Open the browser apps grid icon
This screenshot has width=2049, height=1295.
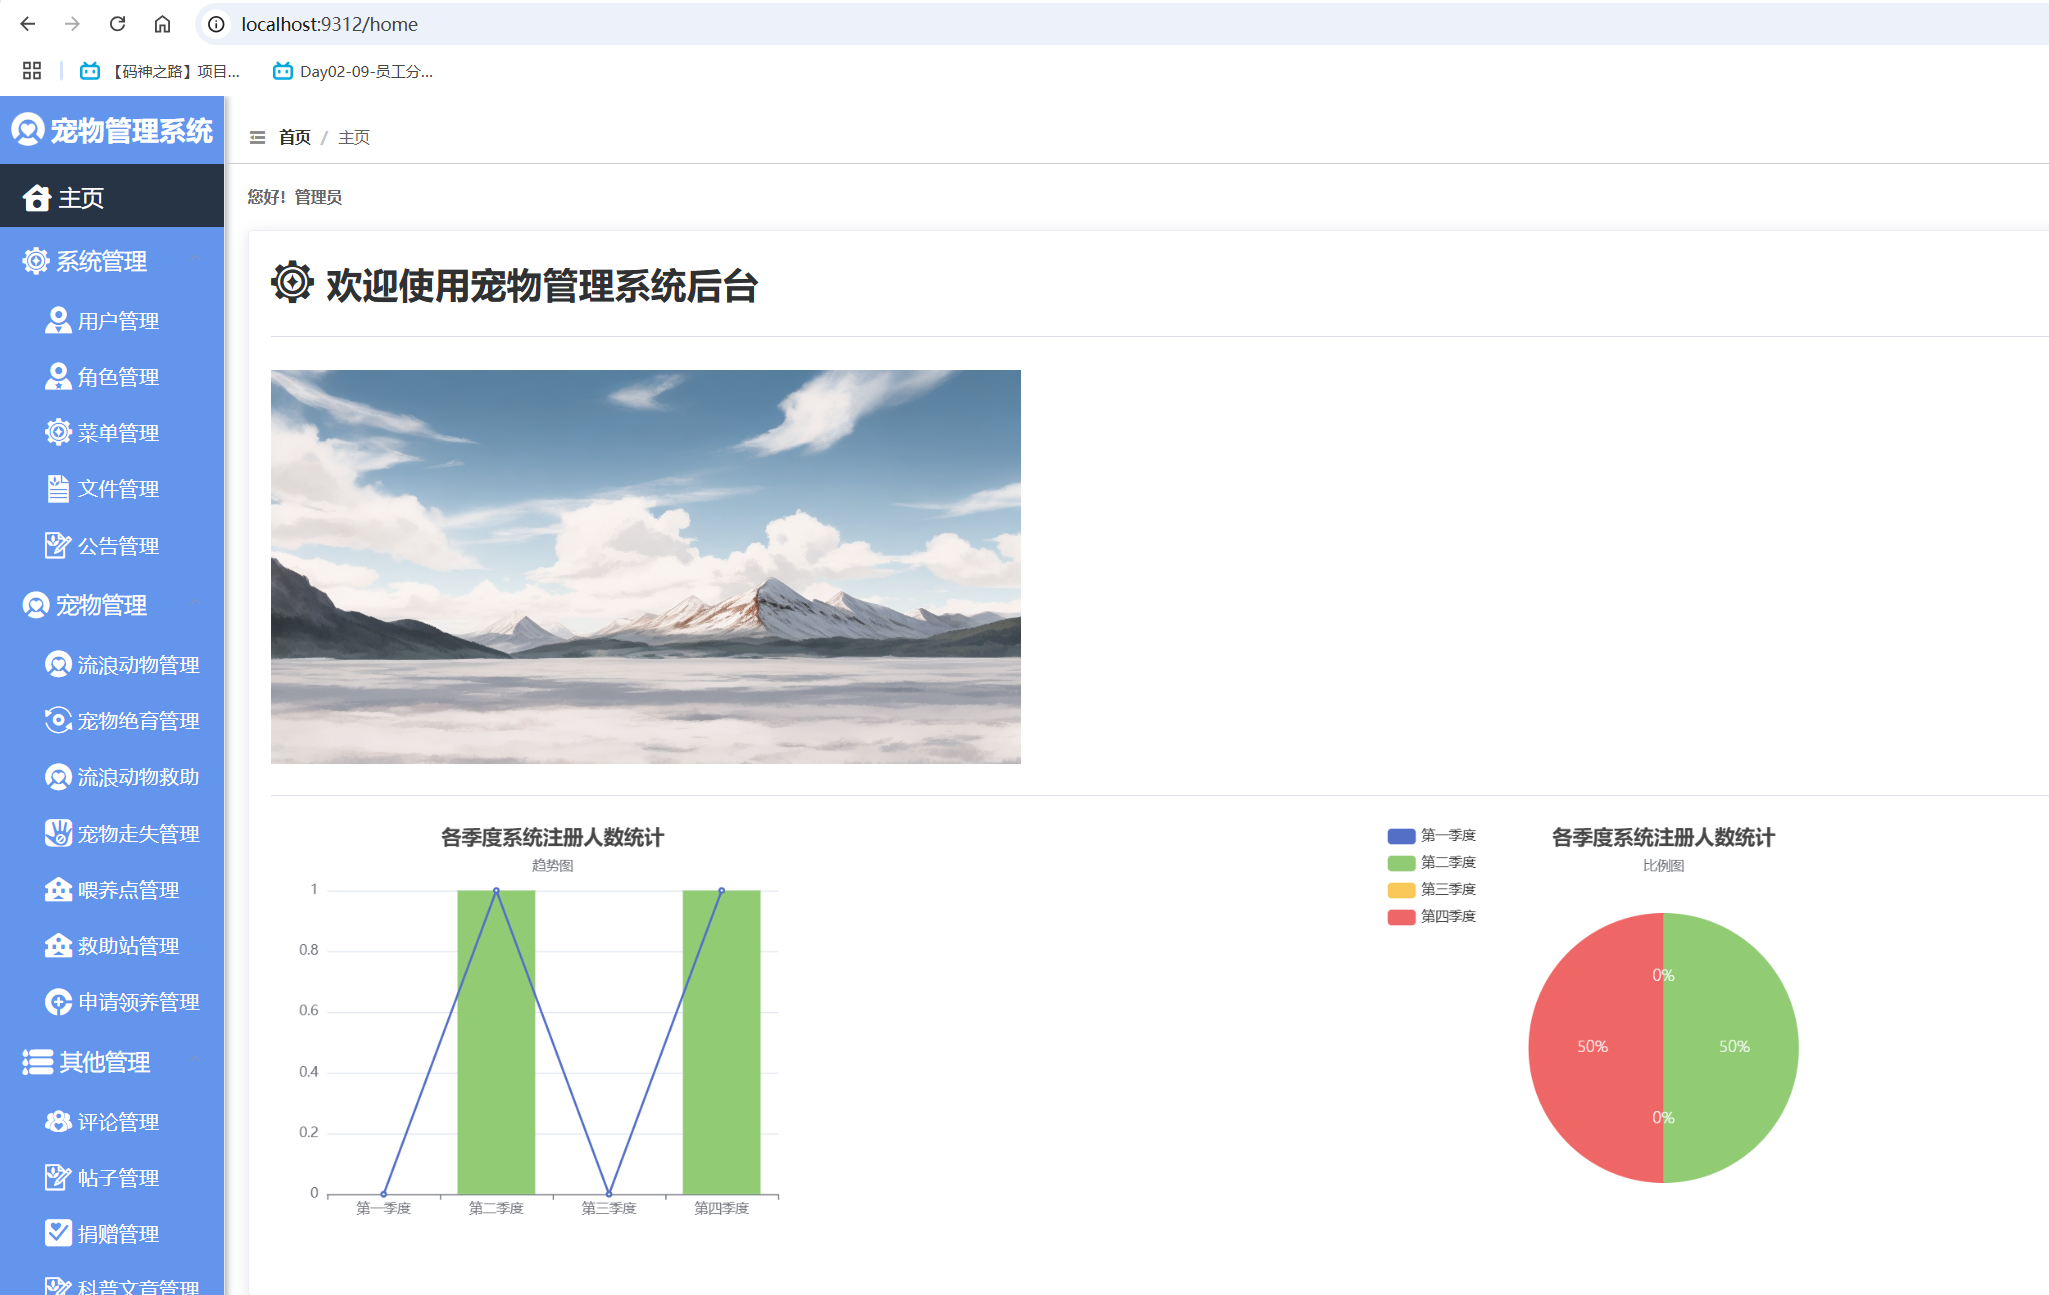32,71
